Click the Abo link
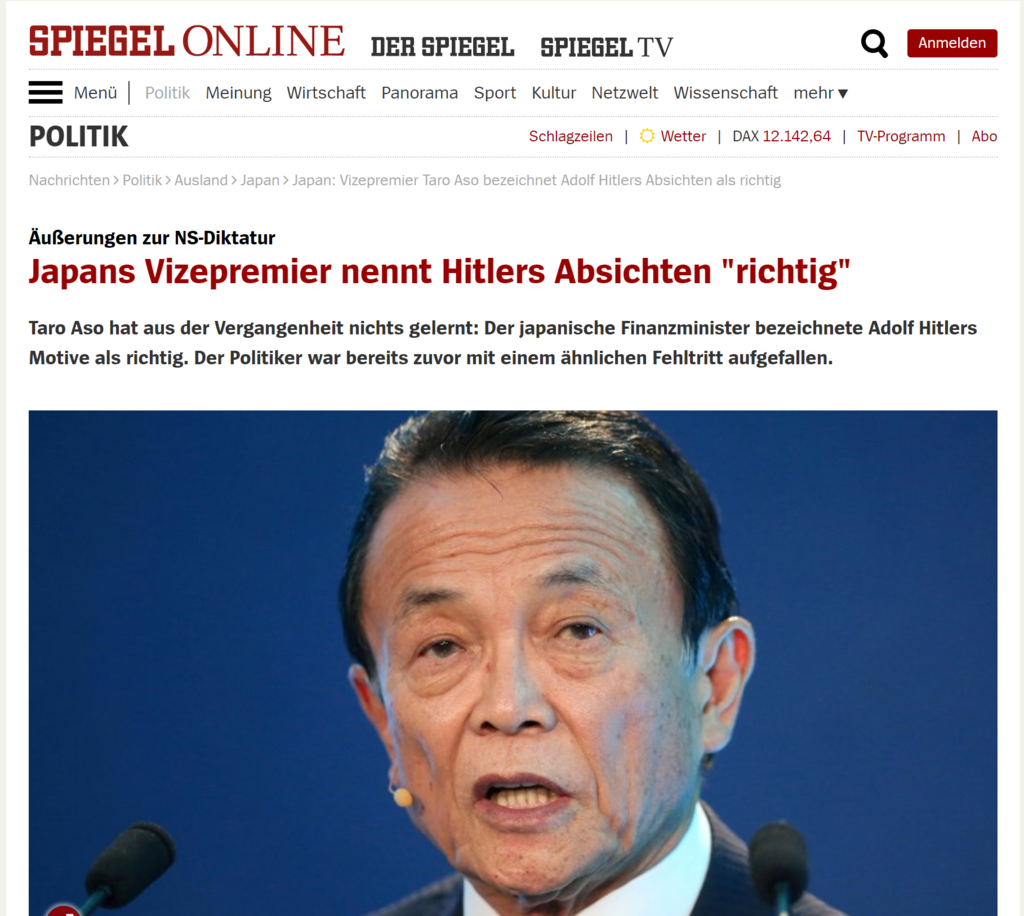 [984, 136]
